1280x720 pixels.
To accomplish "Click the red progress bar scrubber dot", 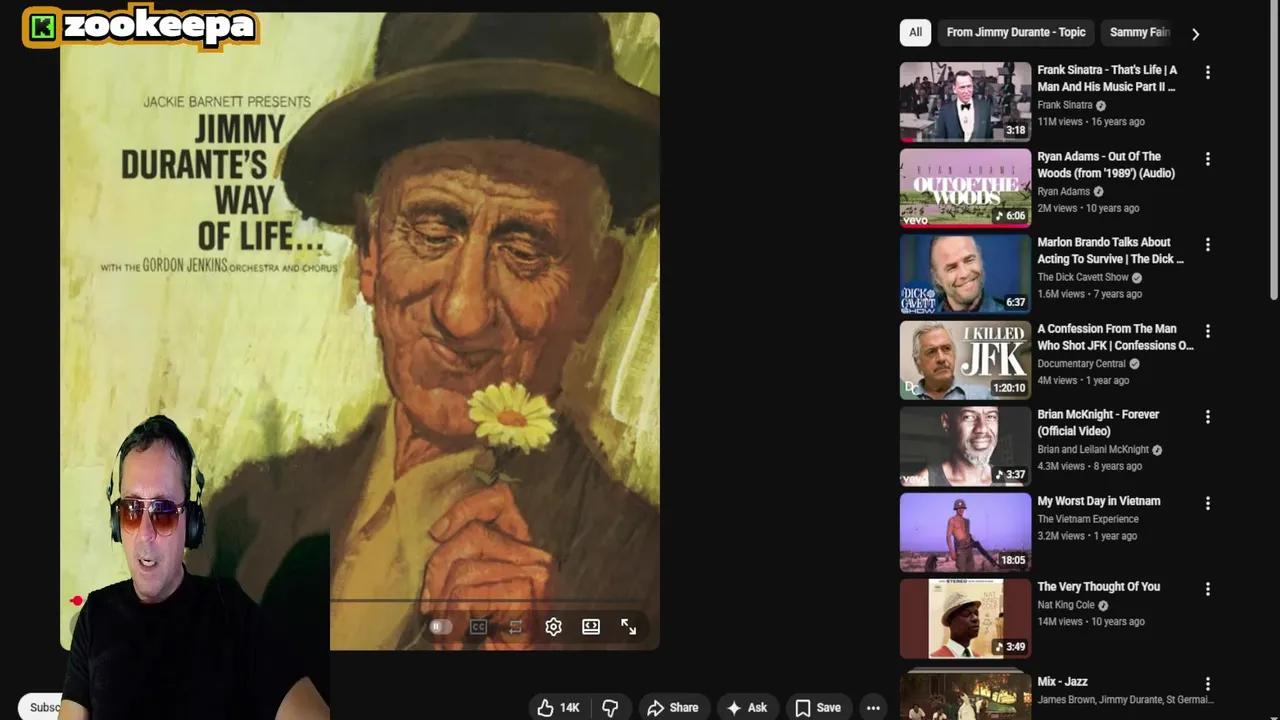I will click(x=76, y=601).
